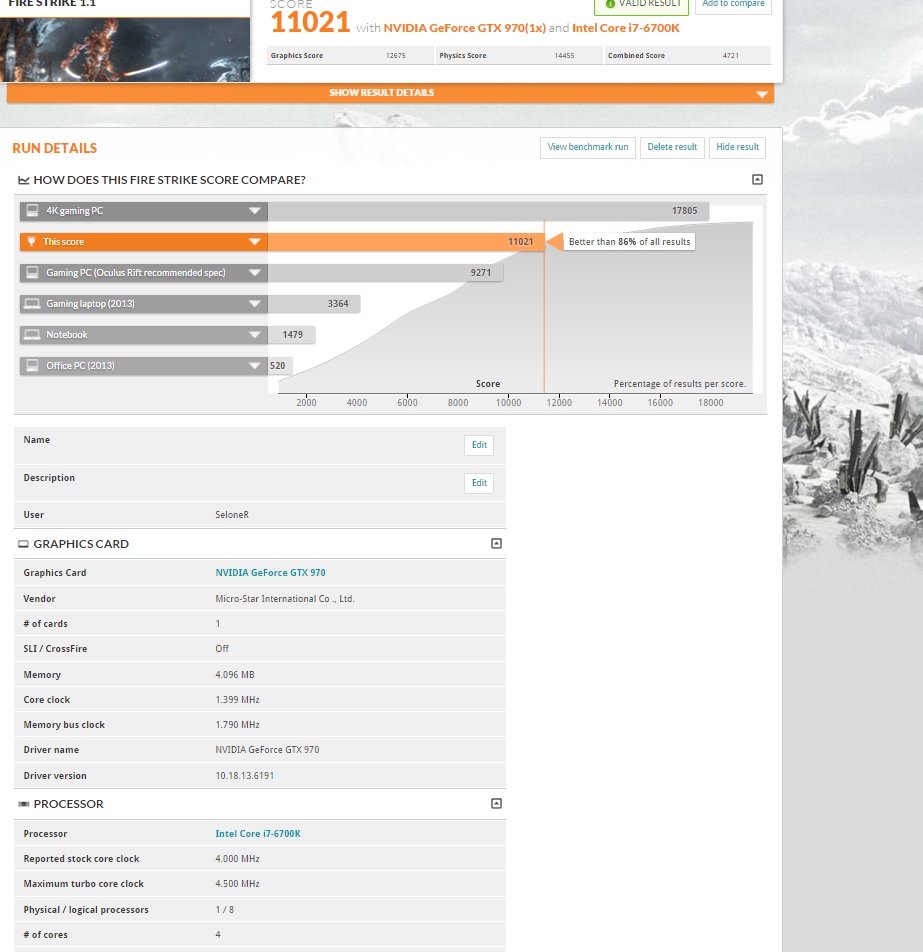Viewport: 923px width, 952px height.
Task: Click Add to compare button
Action: coord(733,5)
